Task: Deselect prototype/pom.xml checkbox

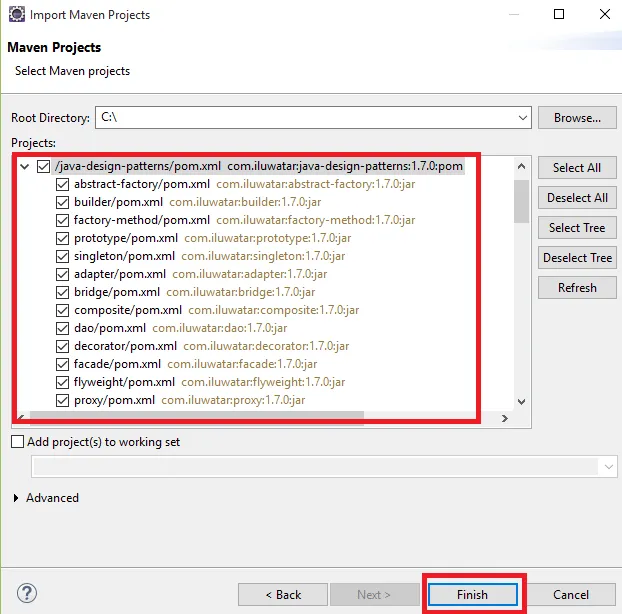Action: click(62, 238)
